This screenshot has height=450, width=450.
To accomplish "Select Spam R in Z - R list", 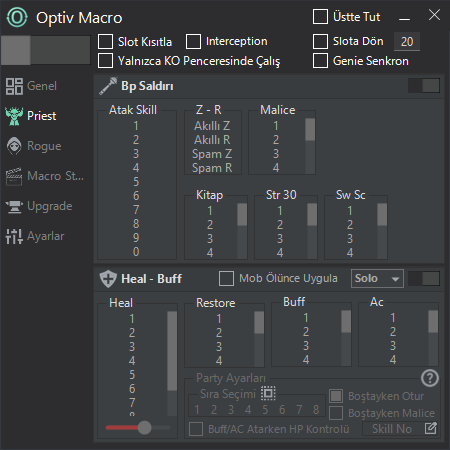I will pos(212,168).
